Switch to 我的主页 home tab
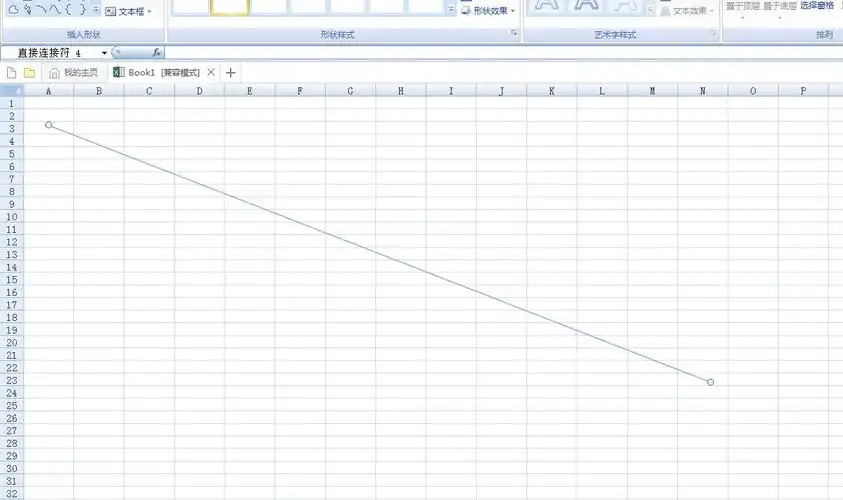The image size is (843, 500). point(74,73)
